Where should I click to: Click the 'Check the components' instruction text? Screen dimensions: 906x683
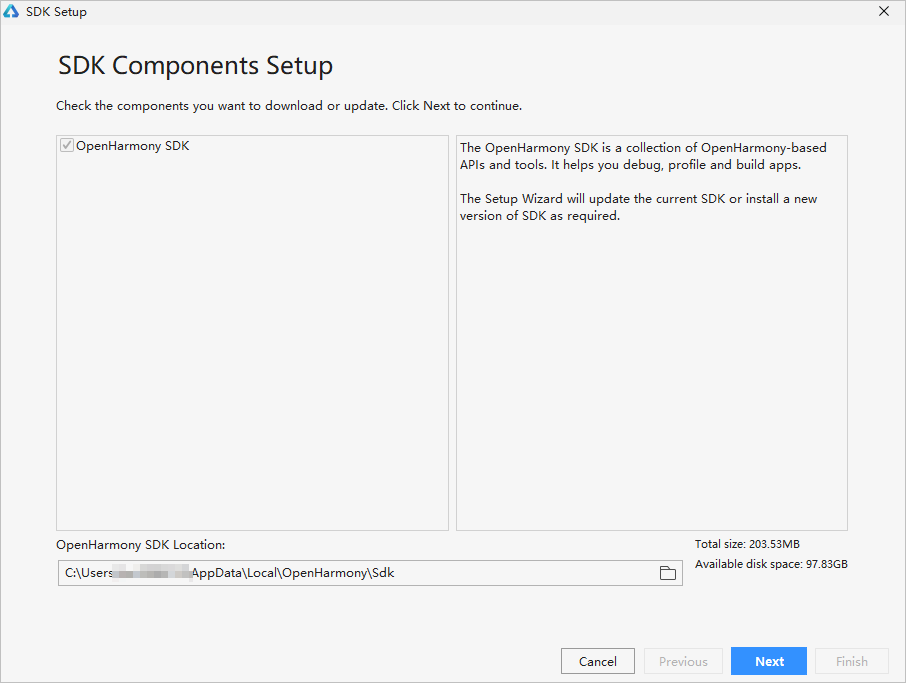pyautogui.click(x=289, y=106)
